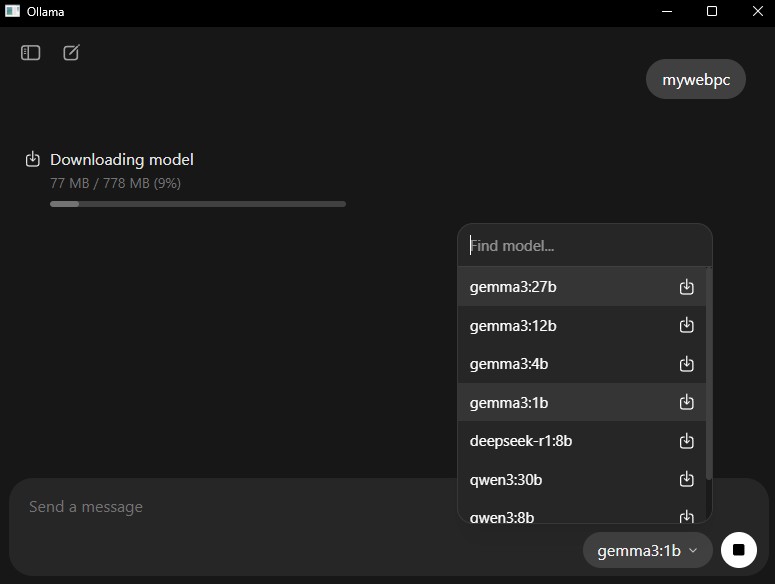Maximize the Ollama window
The height and width of the screenshot is (584, 775).
(712, 11)
